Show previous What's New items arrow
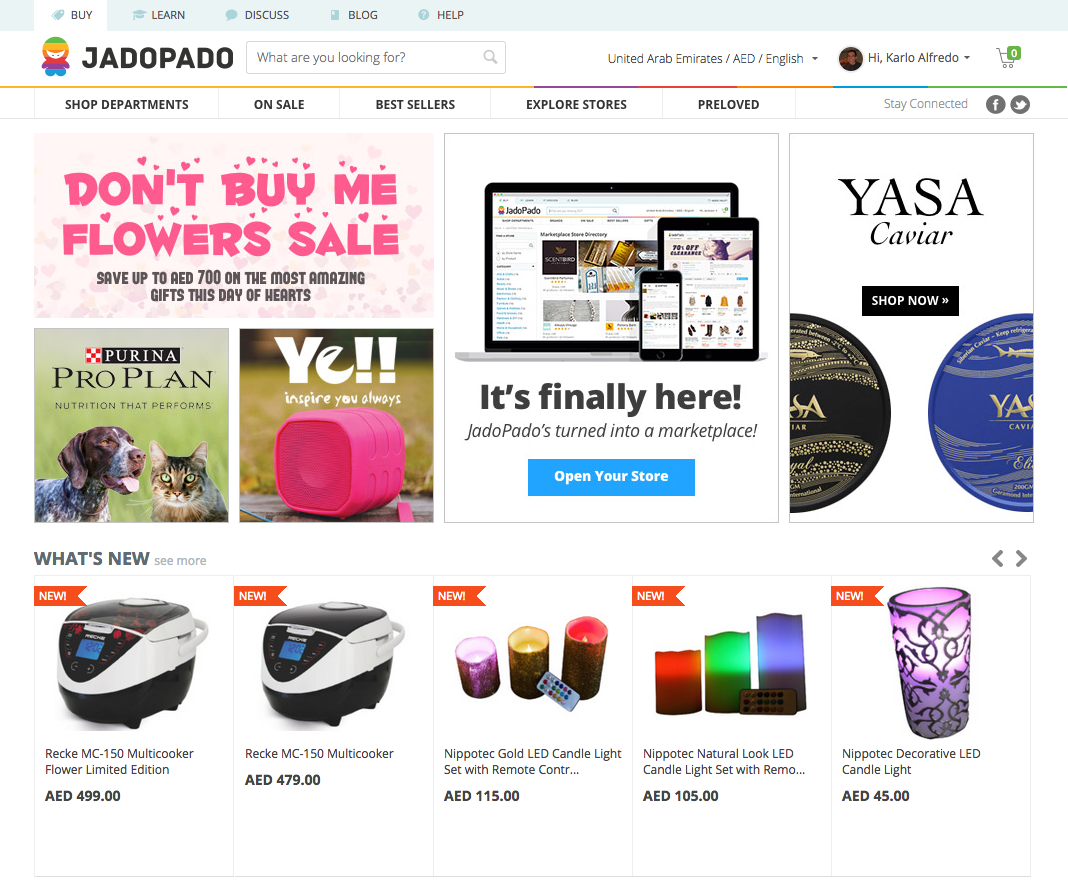Viewport: 1068px width, 889px height. [x=997, y=559]
